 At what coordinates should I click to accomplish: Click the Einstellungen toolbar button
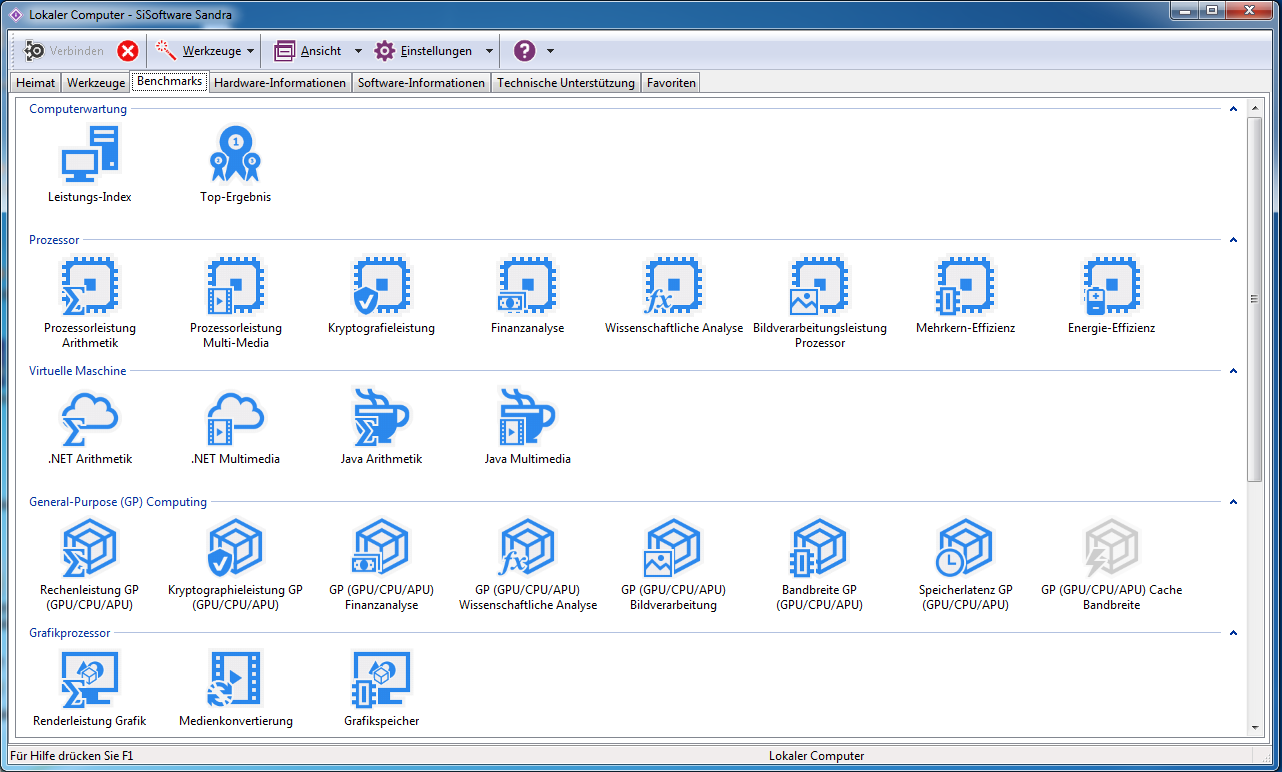point(425,51)
